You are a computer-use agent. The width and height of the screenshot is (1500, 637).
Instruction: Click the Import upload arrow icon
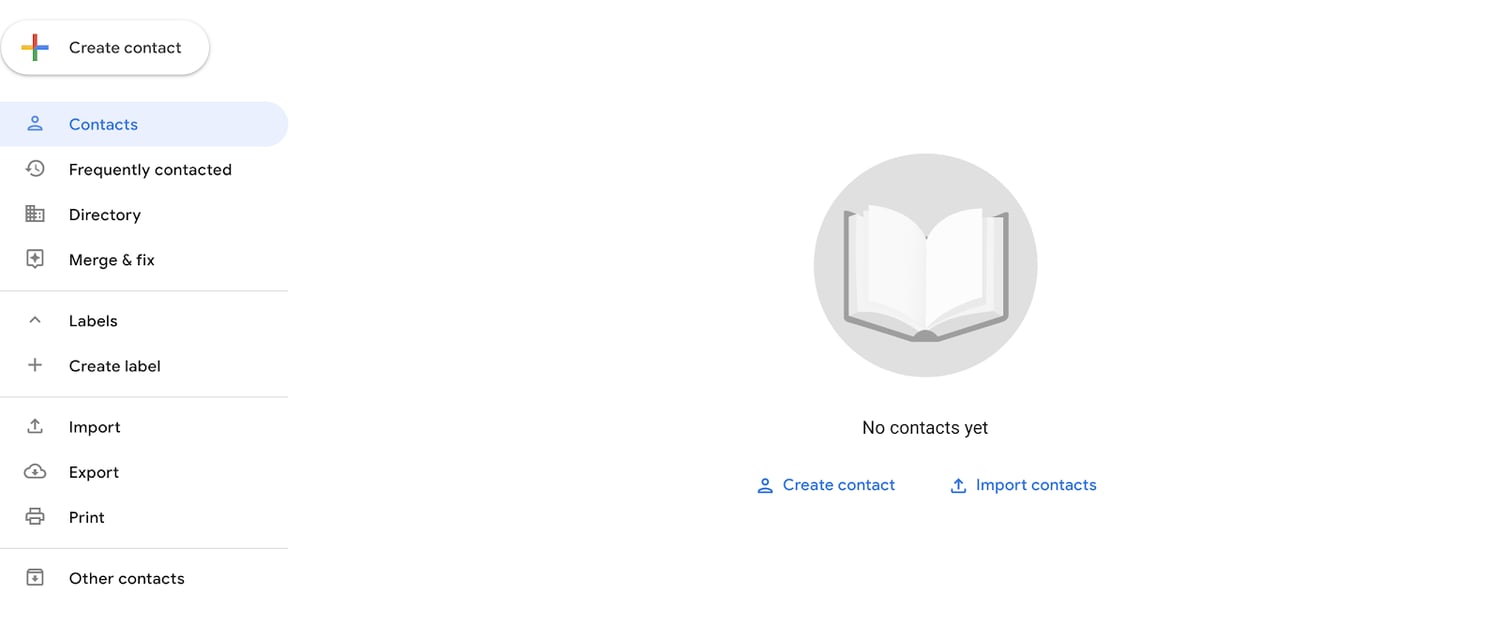point(35,426)
